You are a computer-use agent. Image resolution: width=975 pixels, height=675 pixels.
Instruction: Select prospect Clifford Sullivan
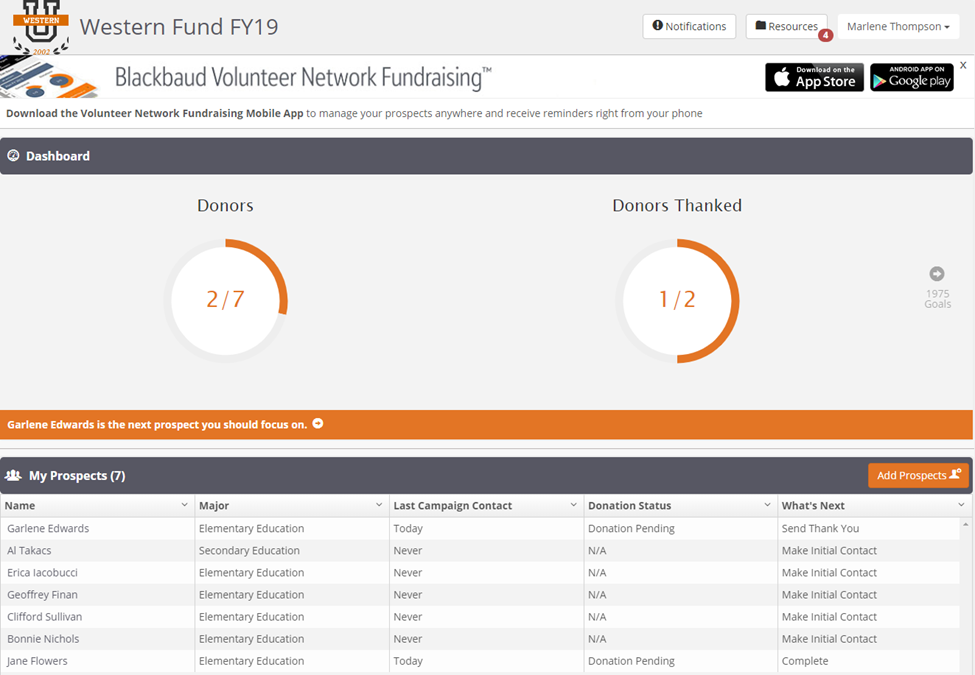[x=44, y=617]
